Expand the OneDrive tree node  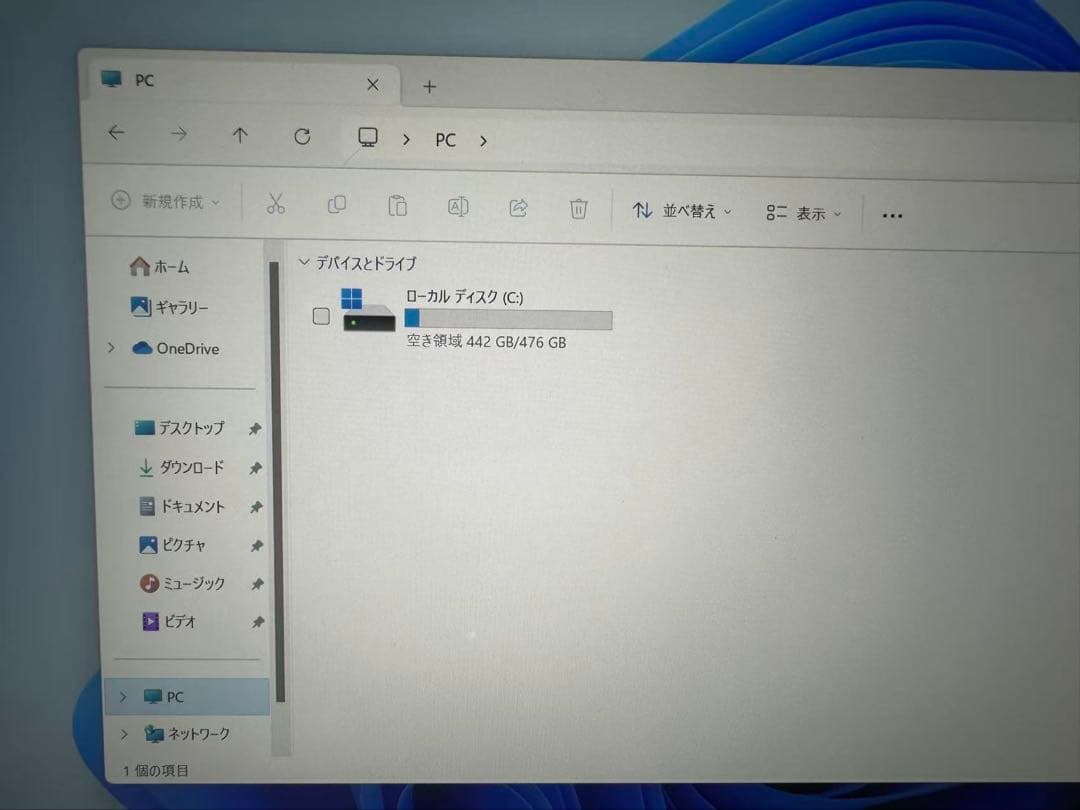tap(112, 348)
